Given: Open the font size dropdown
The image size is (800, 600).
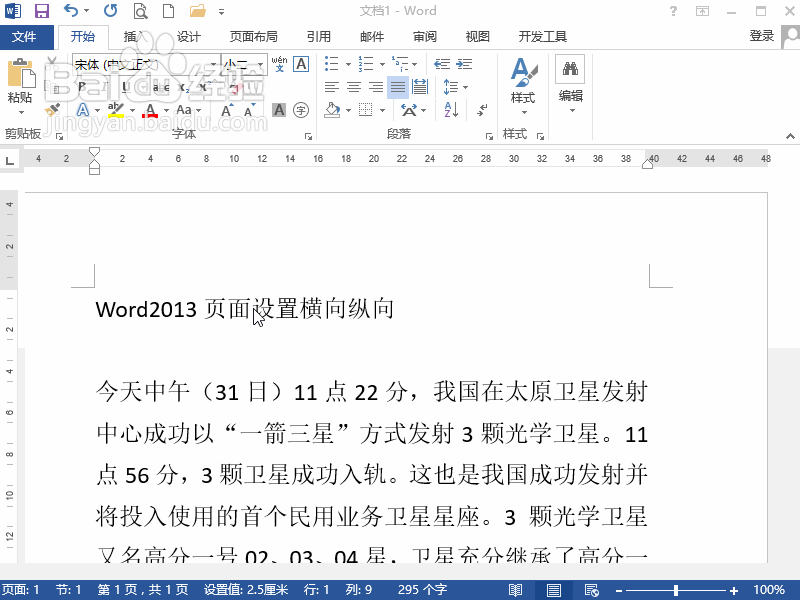Looking at the screenshot, I should (261, 62).
